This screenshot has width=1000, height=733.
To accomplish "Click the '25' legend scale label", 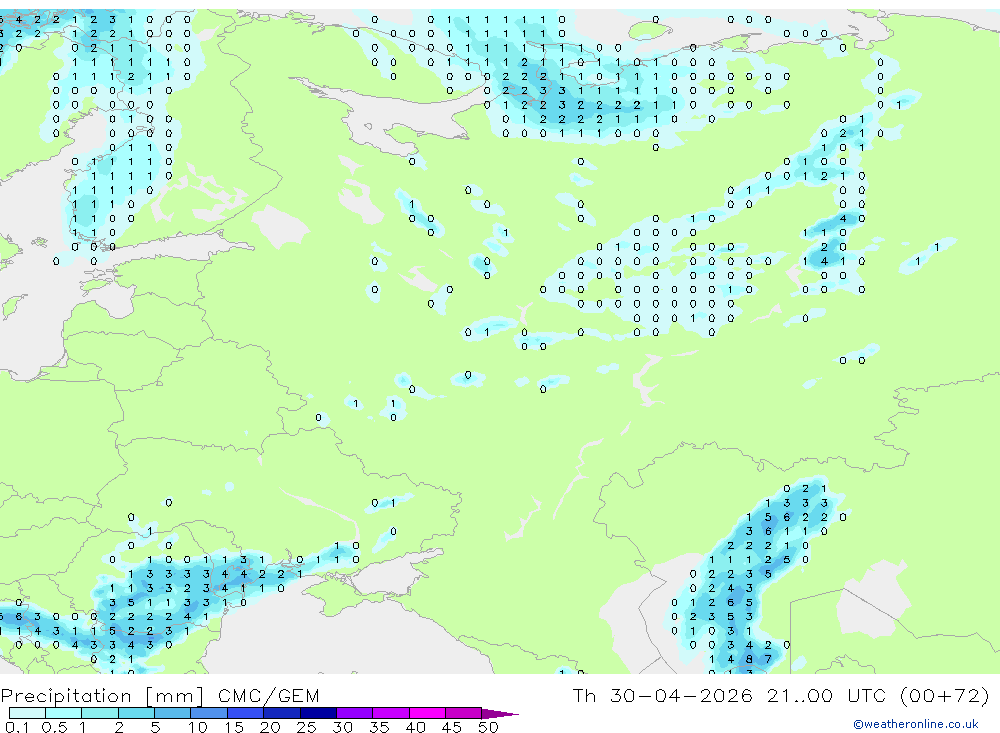I will coord(306,727).
